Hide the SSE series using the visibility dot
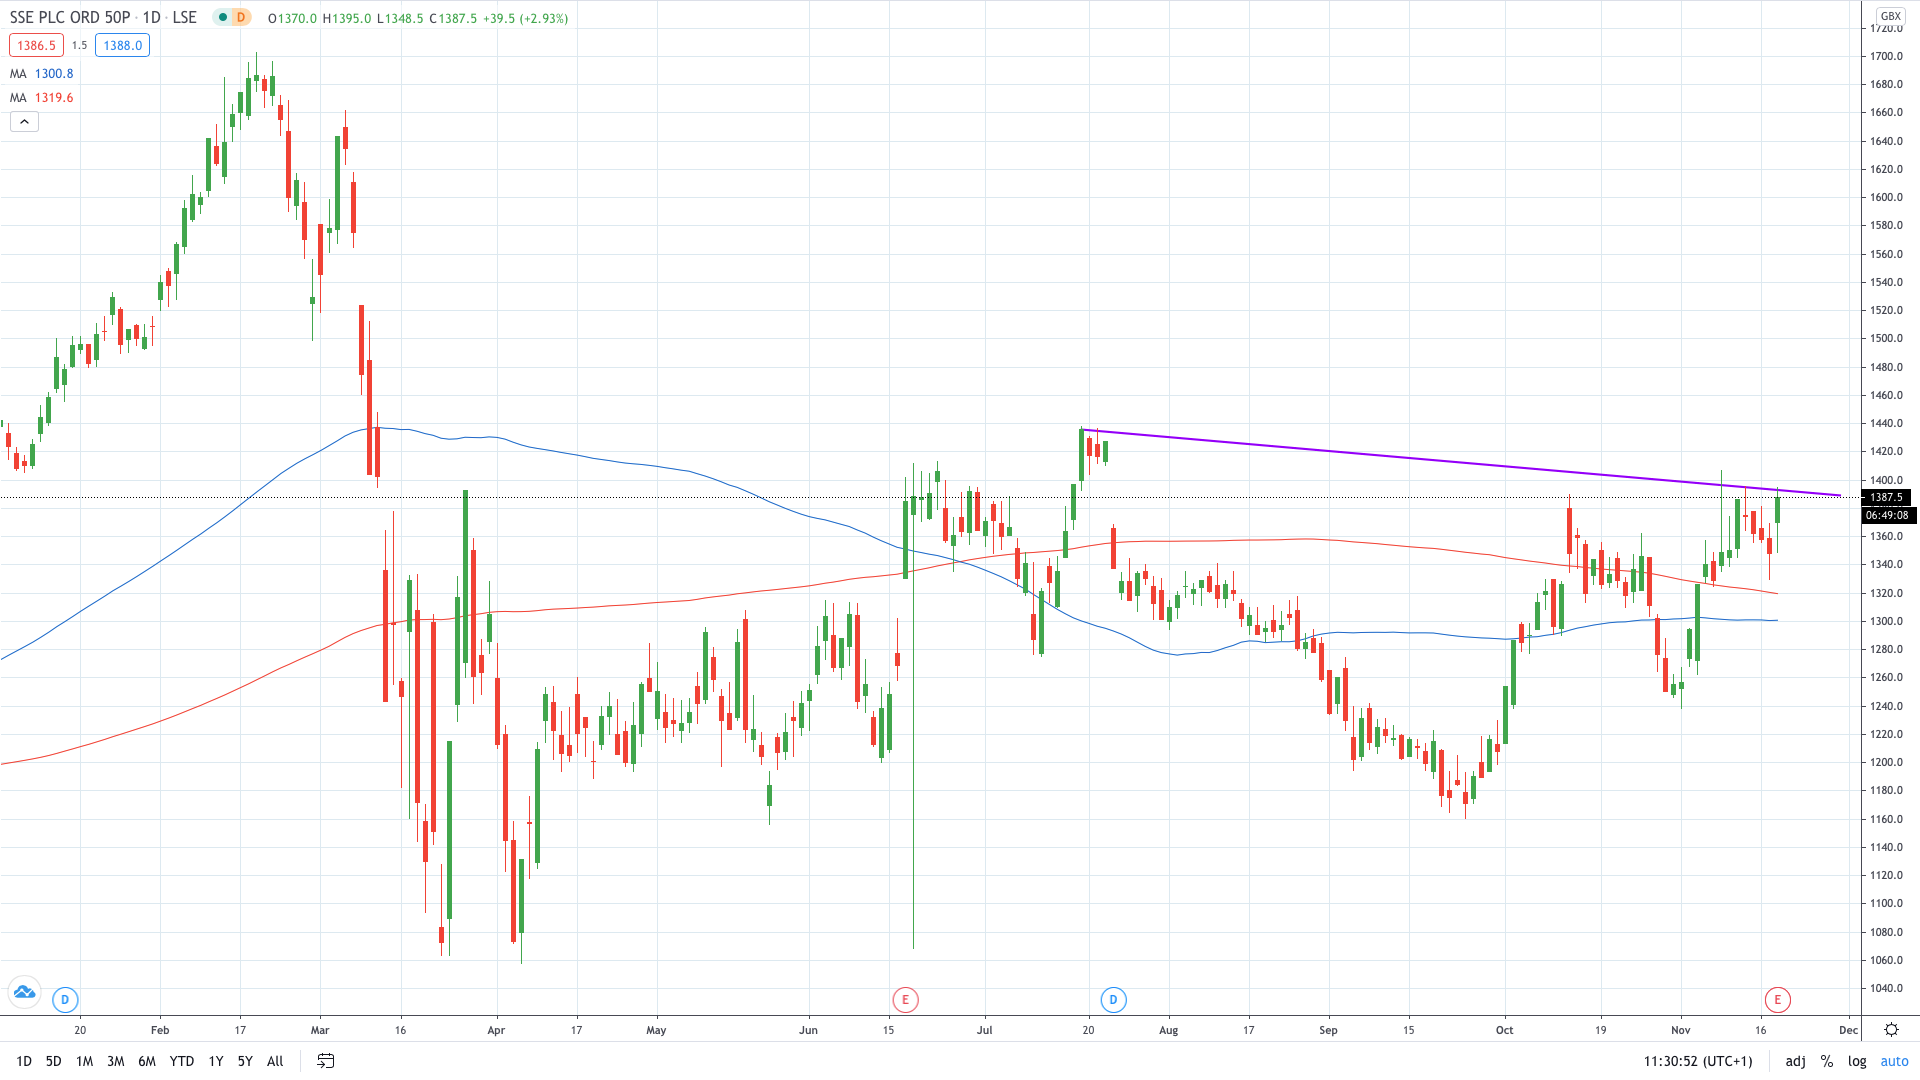 pos(224,17)
